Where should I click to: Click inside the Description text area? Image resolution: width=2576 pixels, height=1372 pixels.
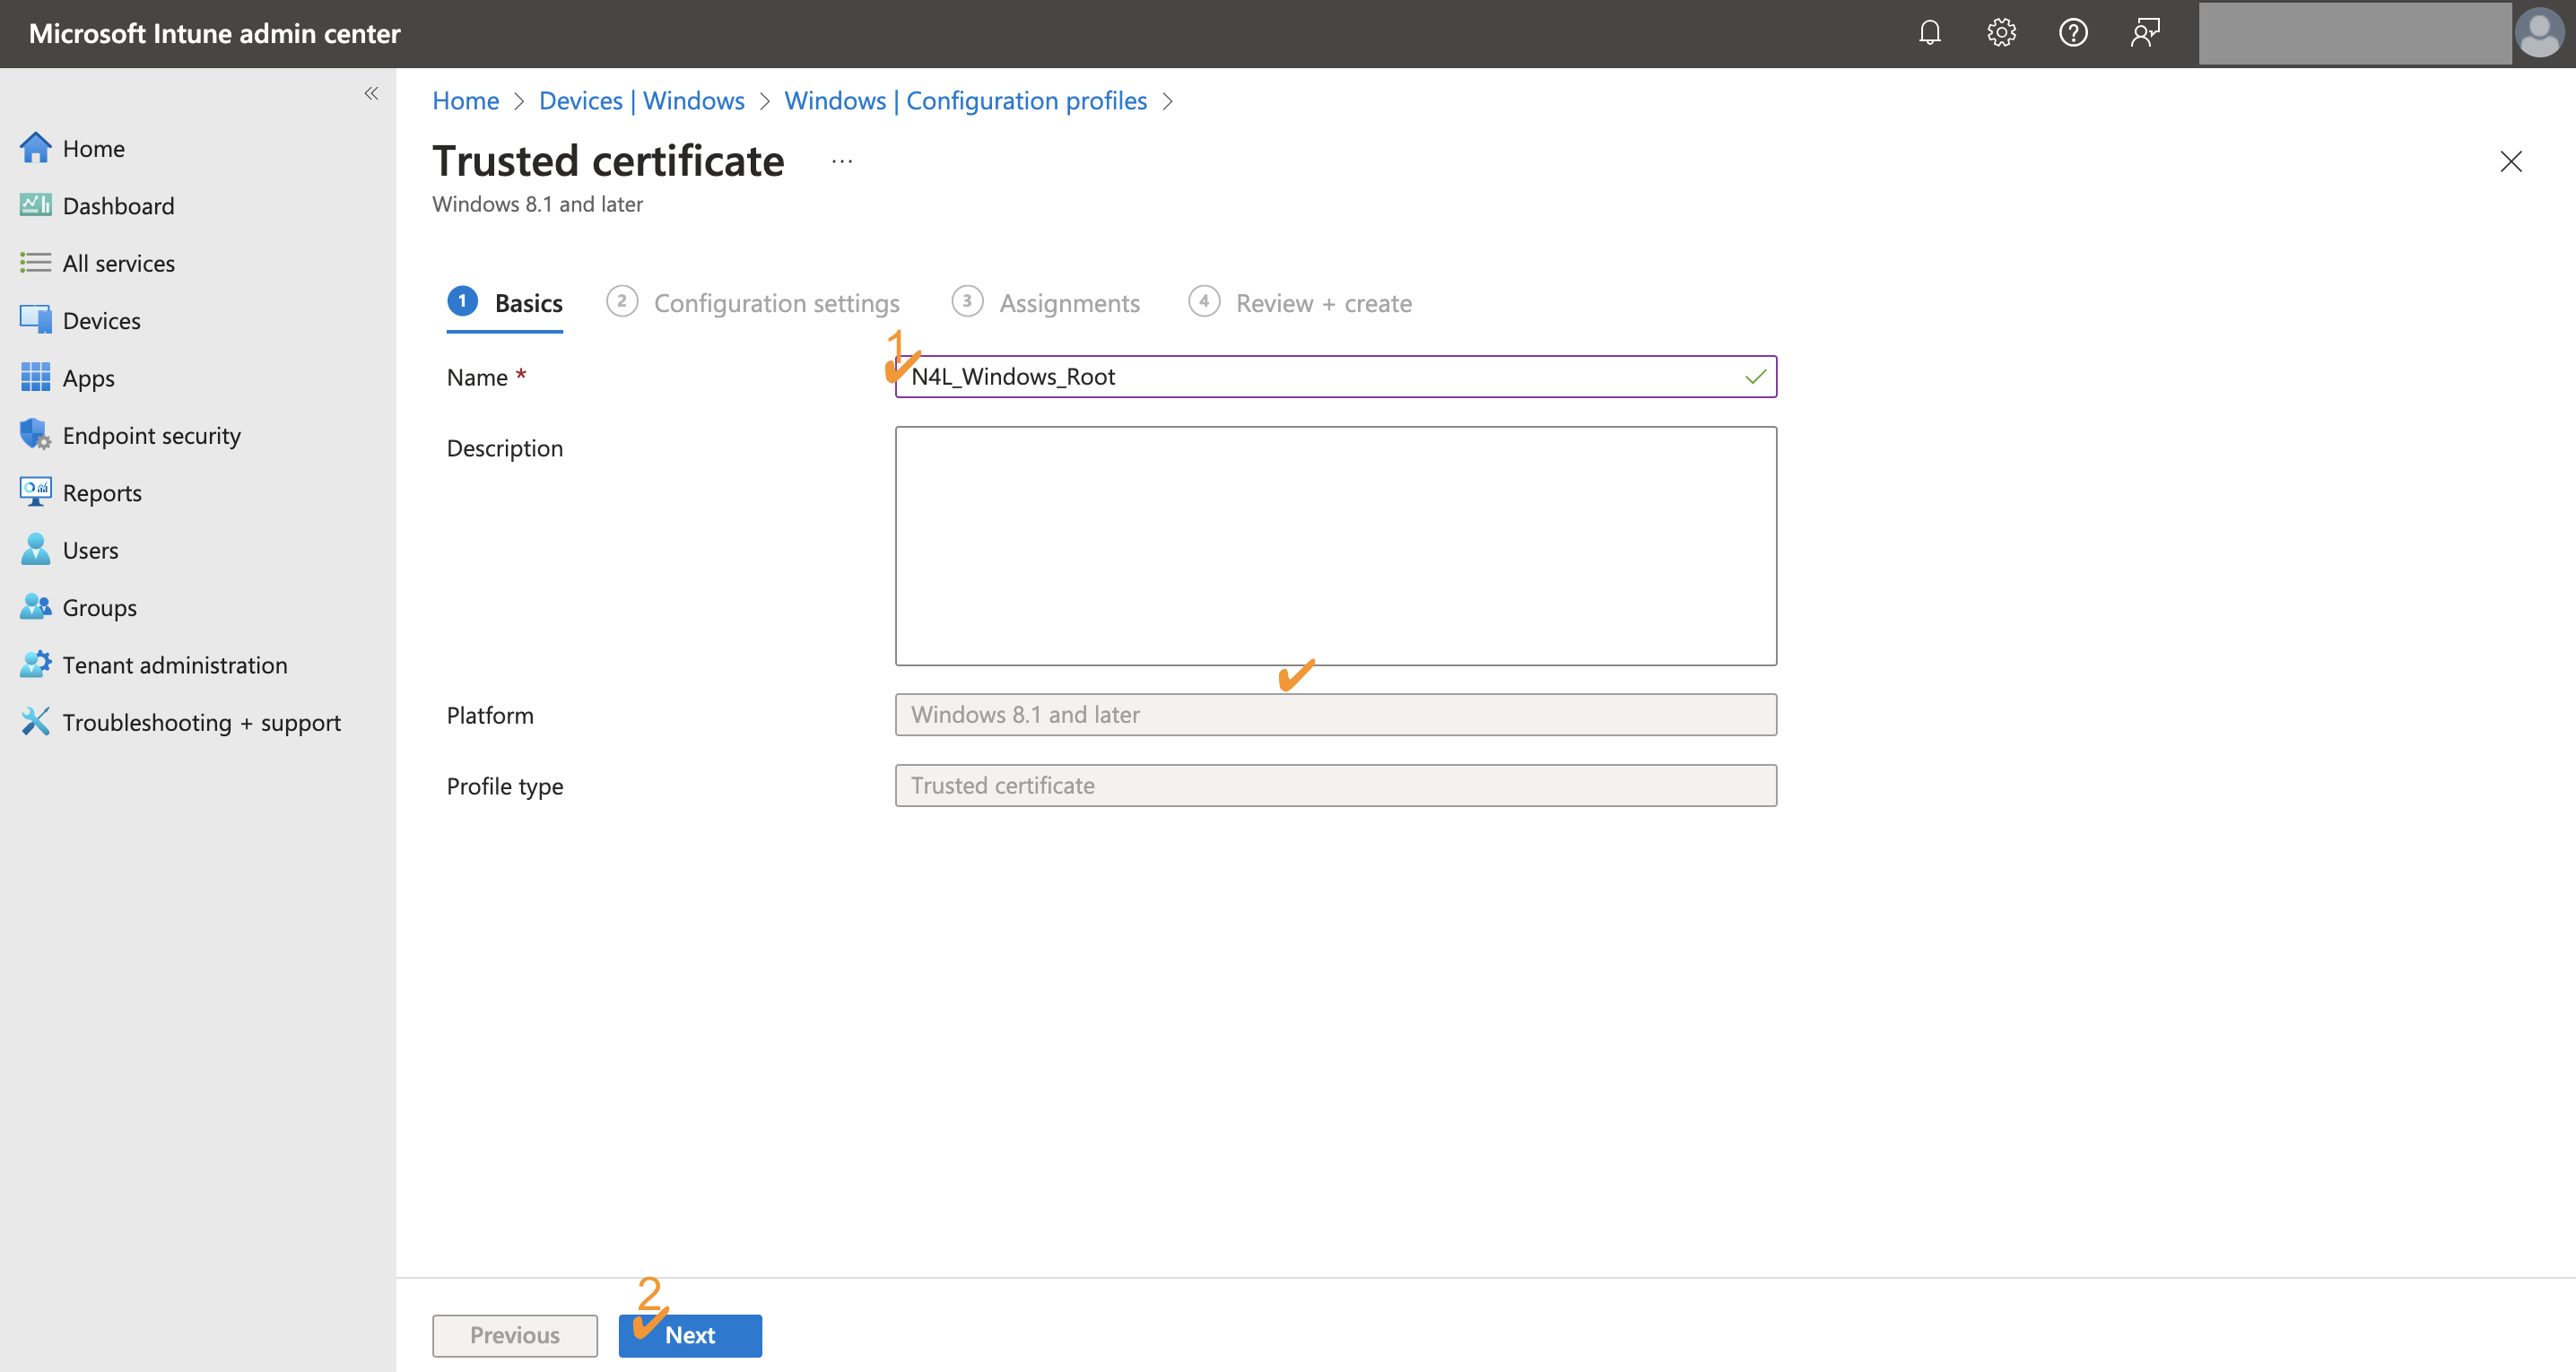tap(1335, 545)
